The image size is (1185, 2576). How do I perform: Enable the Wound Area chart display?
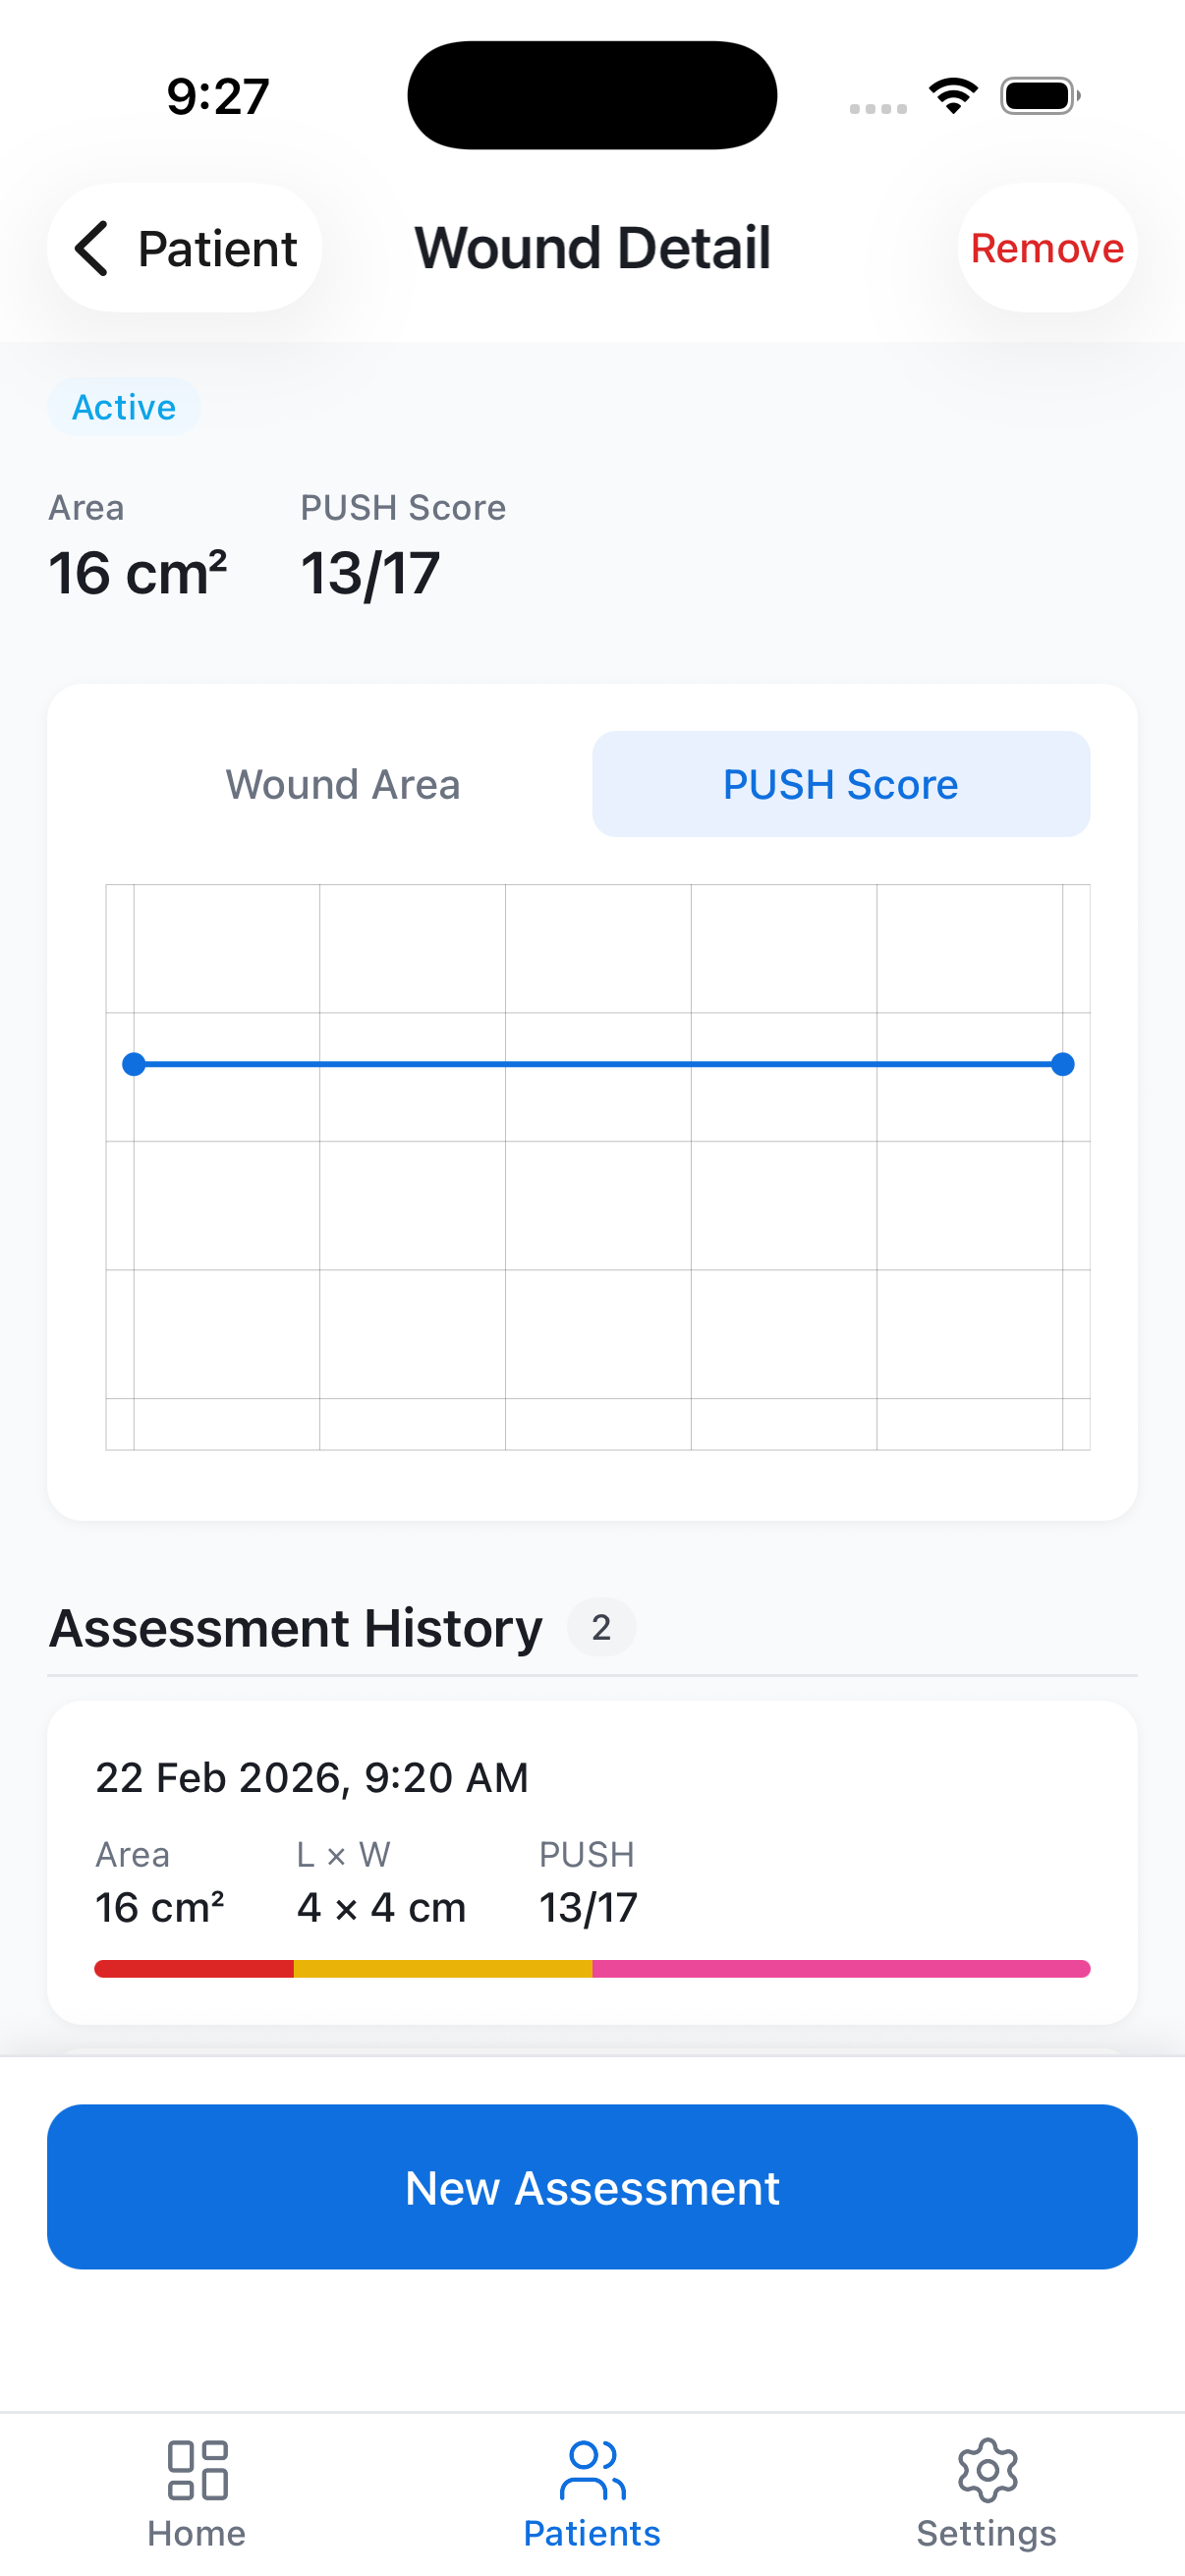click(x=343, y=784)
